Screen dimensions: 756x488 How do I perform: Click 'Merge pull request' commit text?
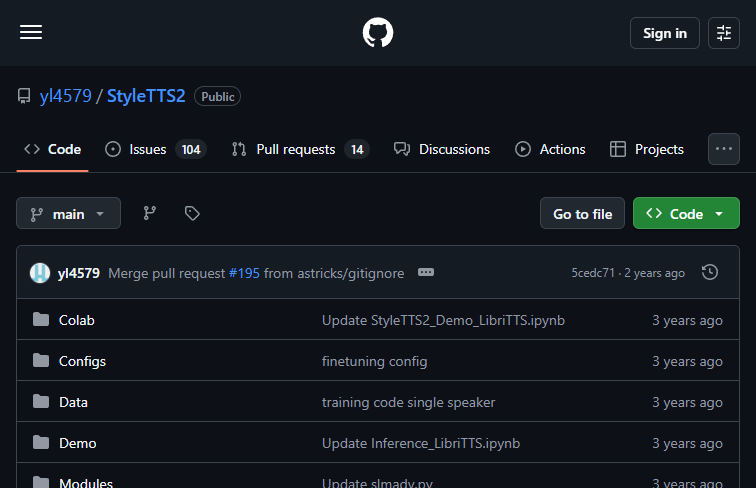point(167,273)
